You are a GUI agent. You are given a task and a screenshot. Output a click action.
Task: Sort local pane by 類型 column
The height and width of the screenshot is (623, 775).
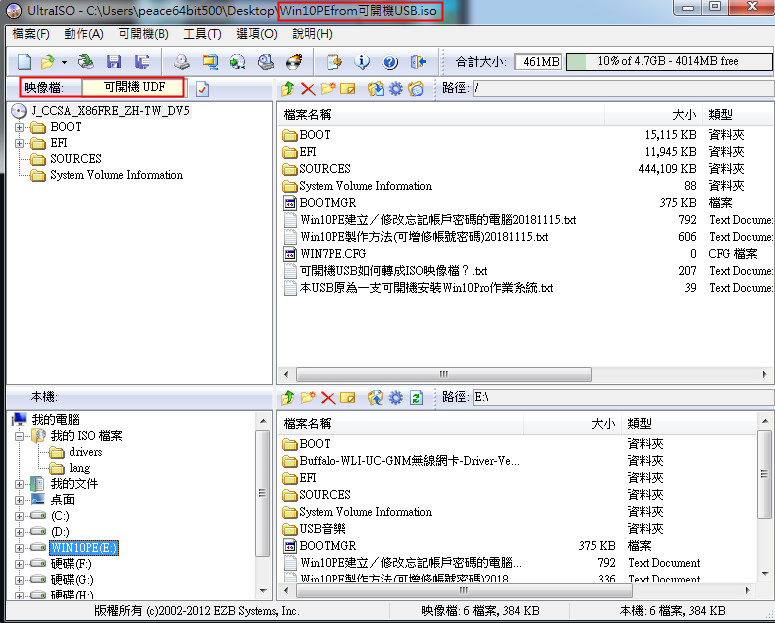pos(689,423)
